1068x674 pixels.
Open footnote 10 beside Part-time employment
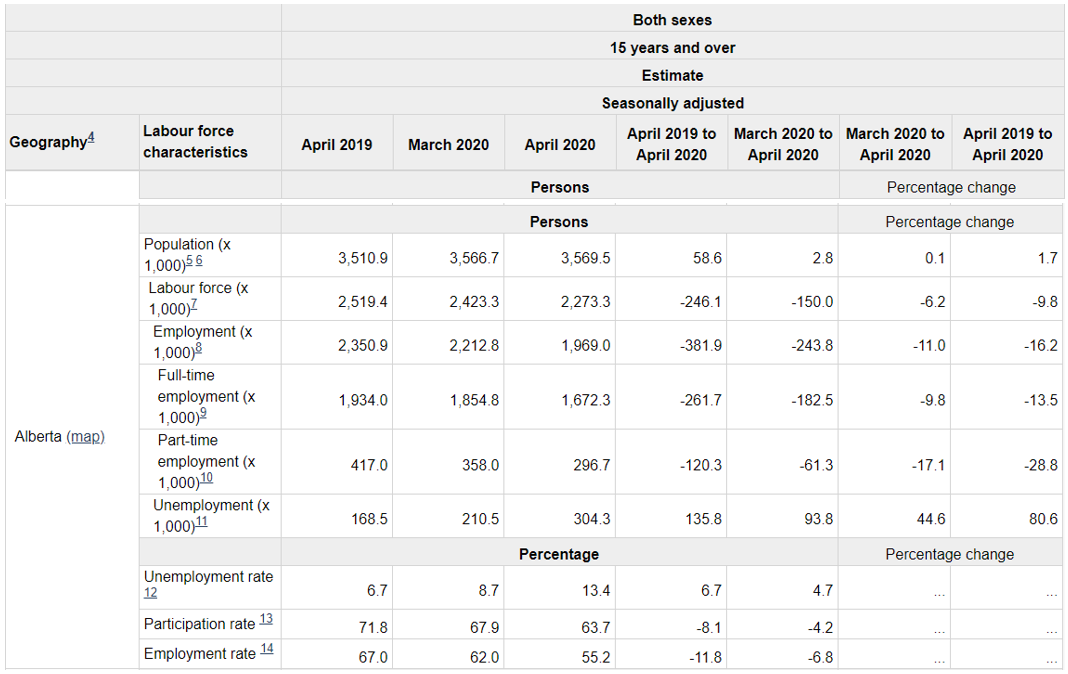(x=206, y=478)
